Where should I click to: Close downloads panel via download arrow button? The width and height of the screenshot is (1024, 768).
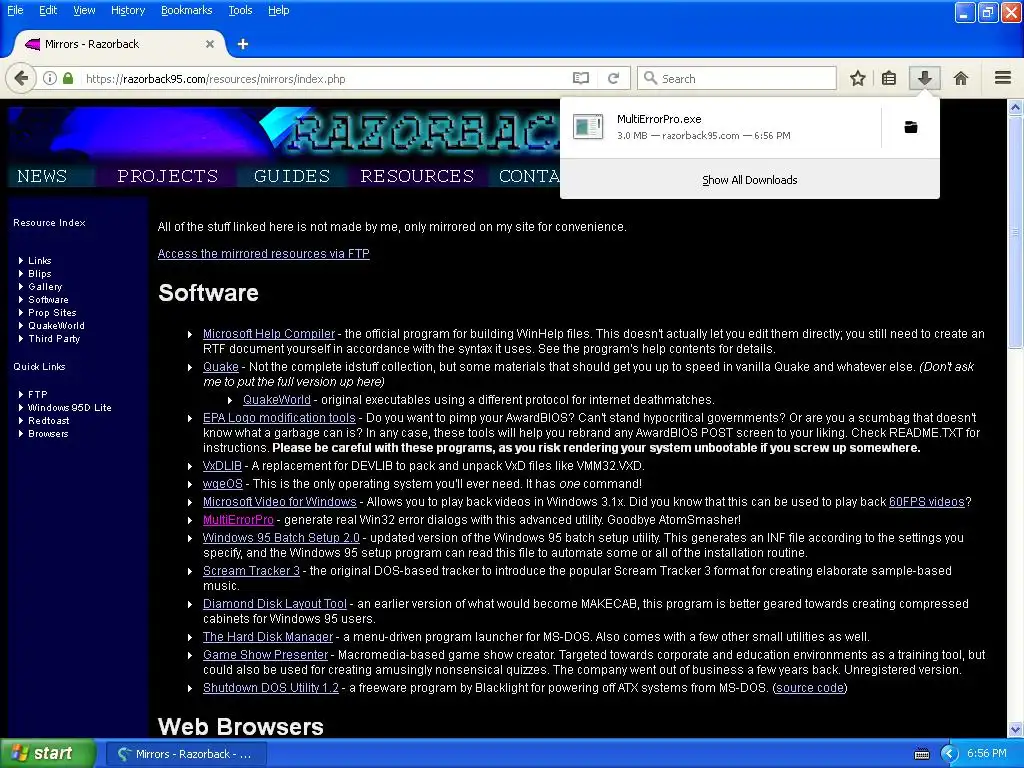tap(924, 78)
